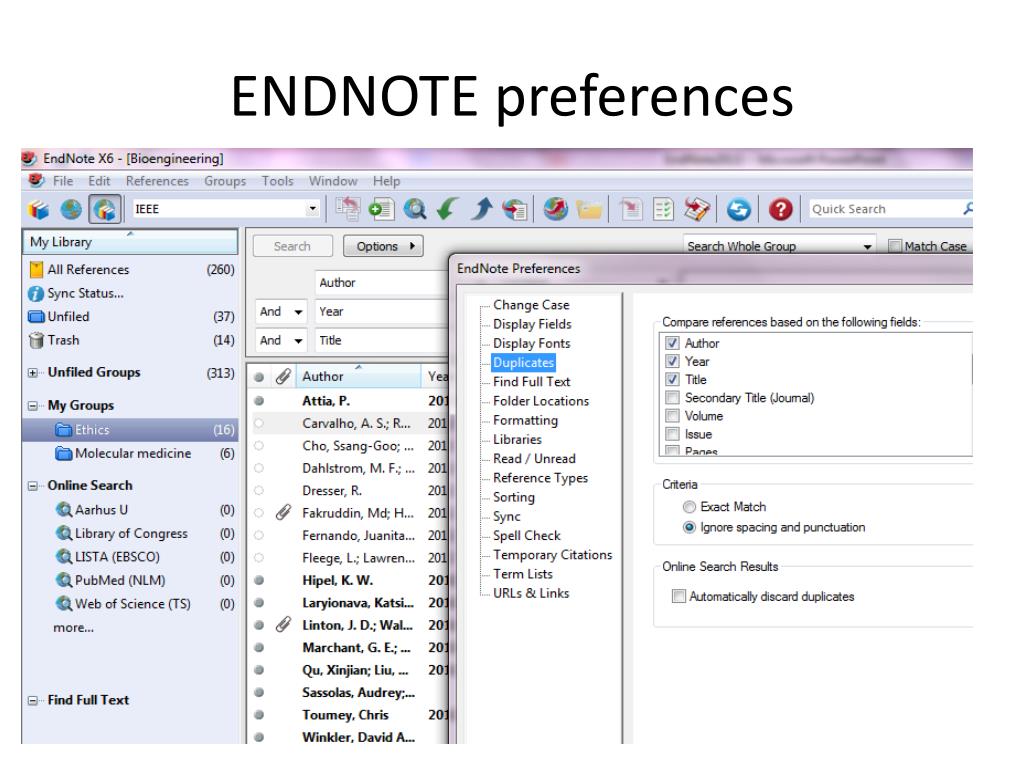Select the Exact Match radio button
The width and height of the screenshot is (1024, 768).
(689, 507)
